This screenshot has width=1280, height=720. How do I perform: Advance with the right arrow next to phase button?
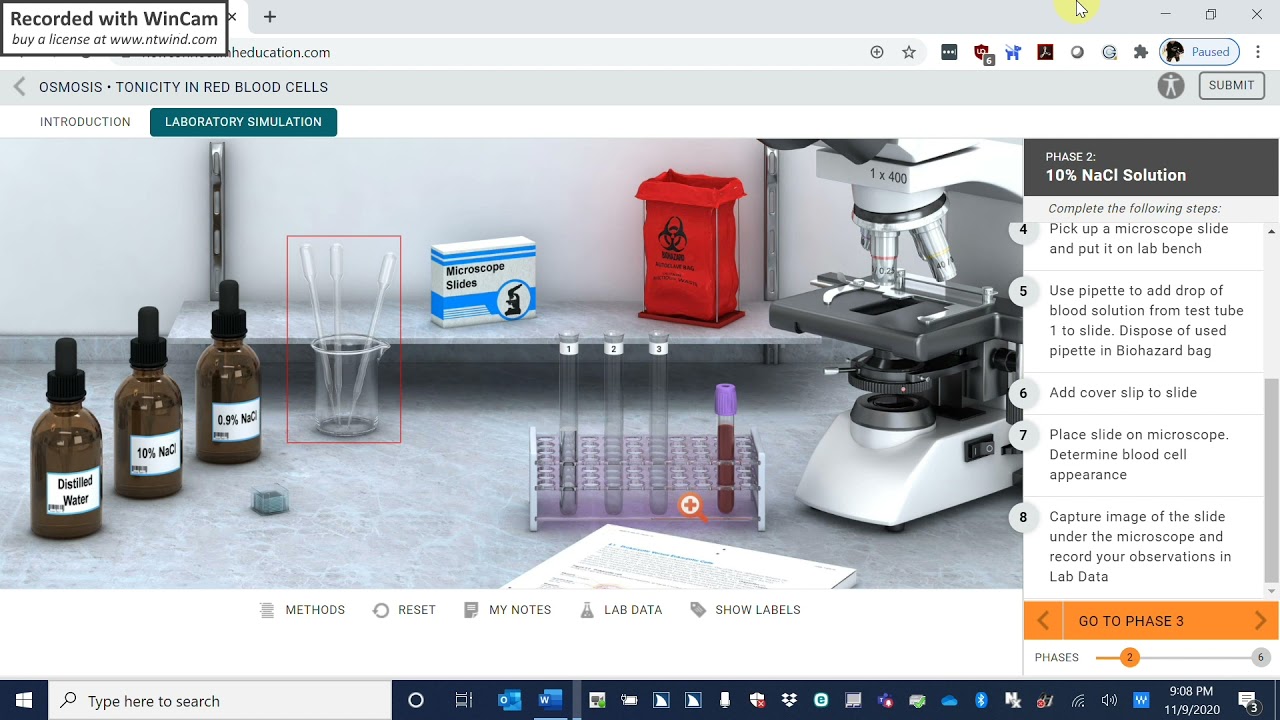1260,621
